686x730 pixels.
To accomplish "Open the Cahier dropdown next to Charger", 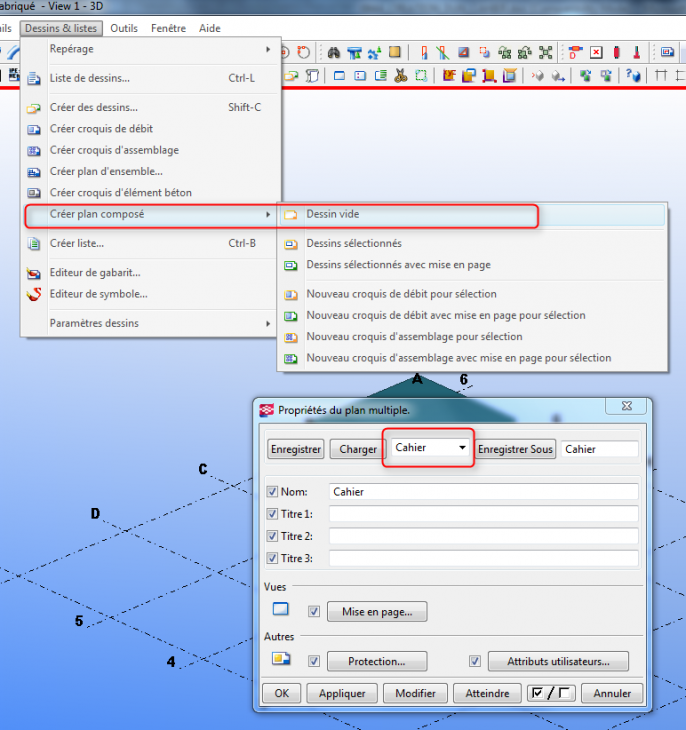I will (x=429, y=447).
